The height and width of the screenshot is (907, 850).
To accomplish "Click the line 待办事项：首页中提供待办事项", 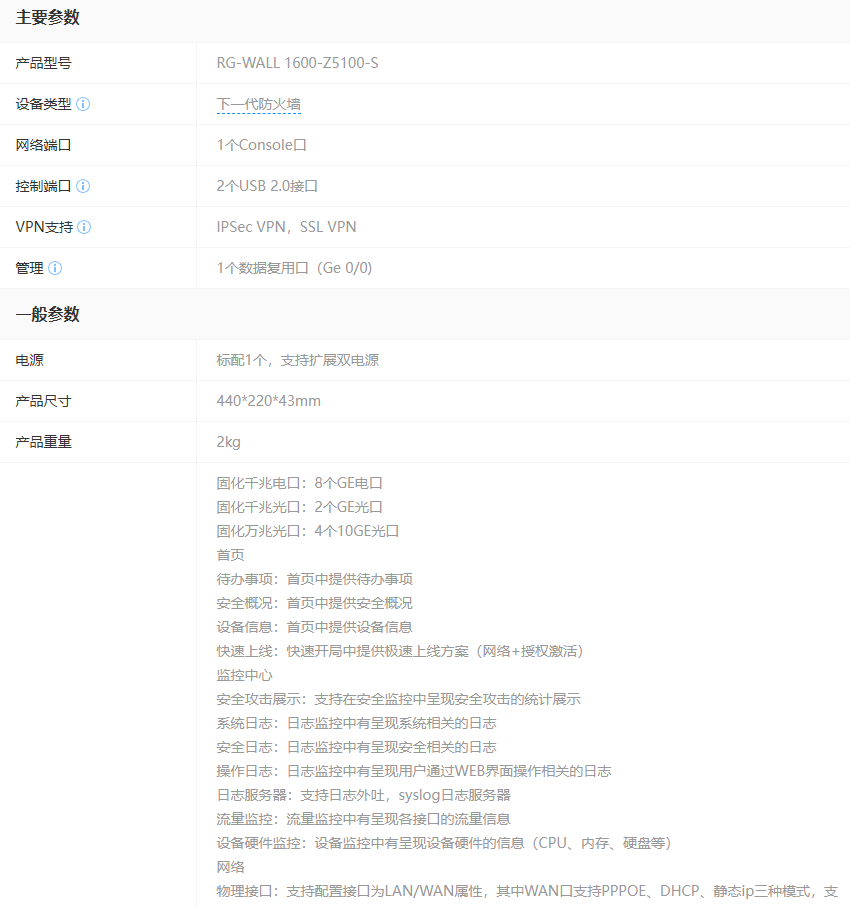I will [x=315, y=579].
